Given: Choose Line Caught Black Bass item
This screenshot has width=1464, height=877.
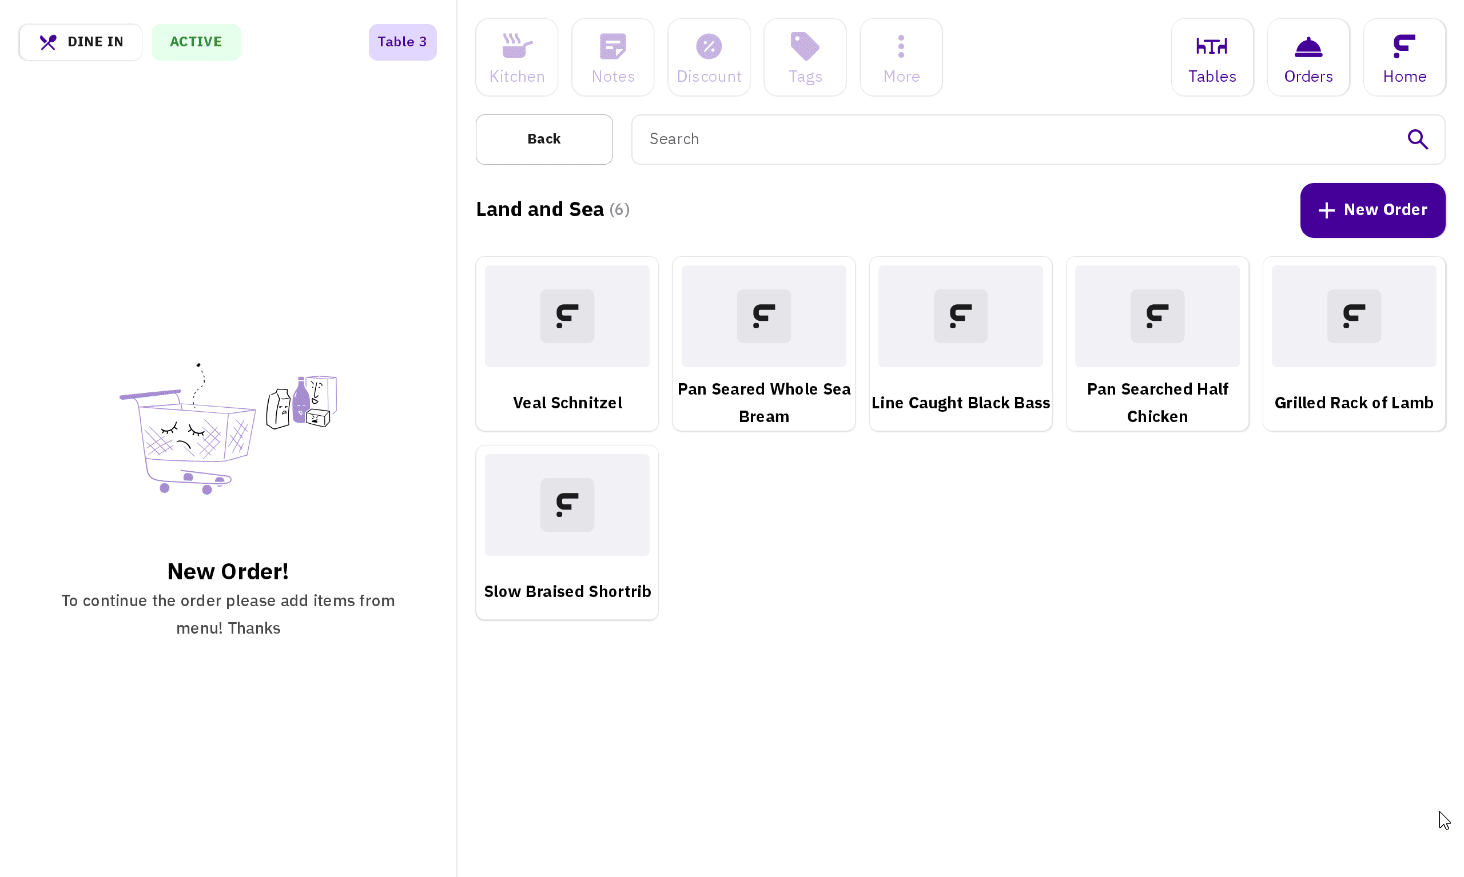Looking at the screenshot, I should point(960,343).
